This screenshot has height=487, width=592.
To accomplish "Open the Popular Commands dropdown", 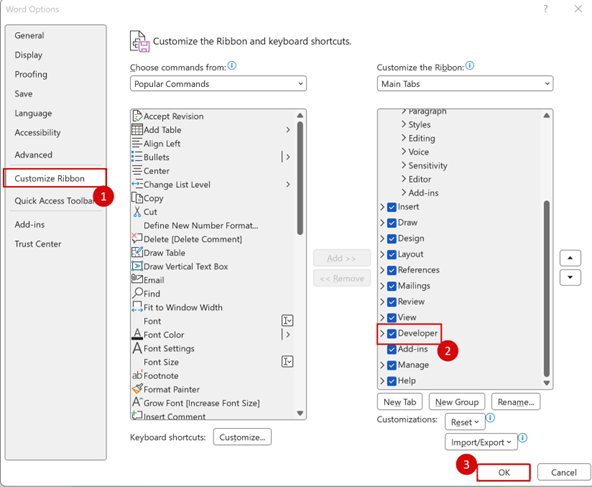I will [x=218, y=84].
